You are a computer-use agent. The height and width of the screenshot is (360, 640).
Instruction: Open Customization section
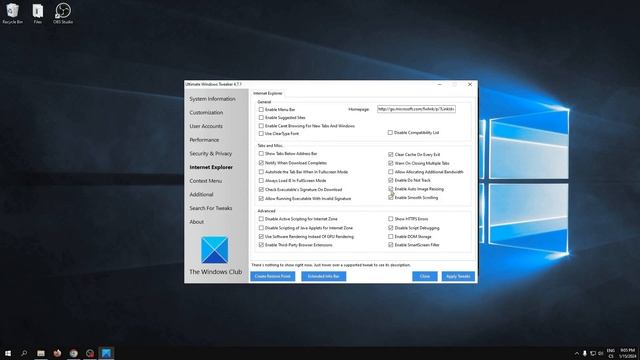(206, 113)
